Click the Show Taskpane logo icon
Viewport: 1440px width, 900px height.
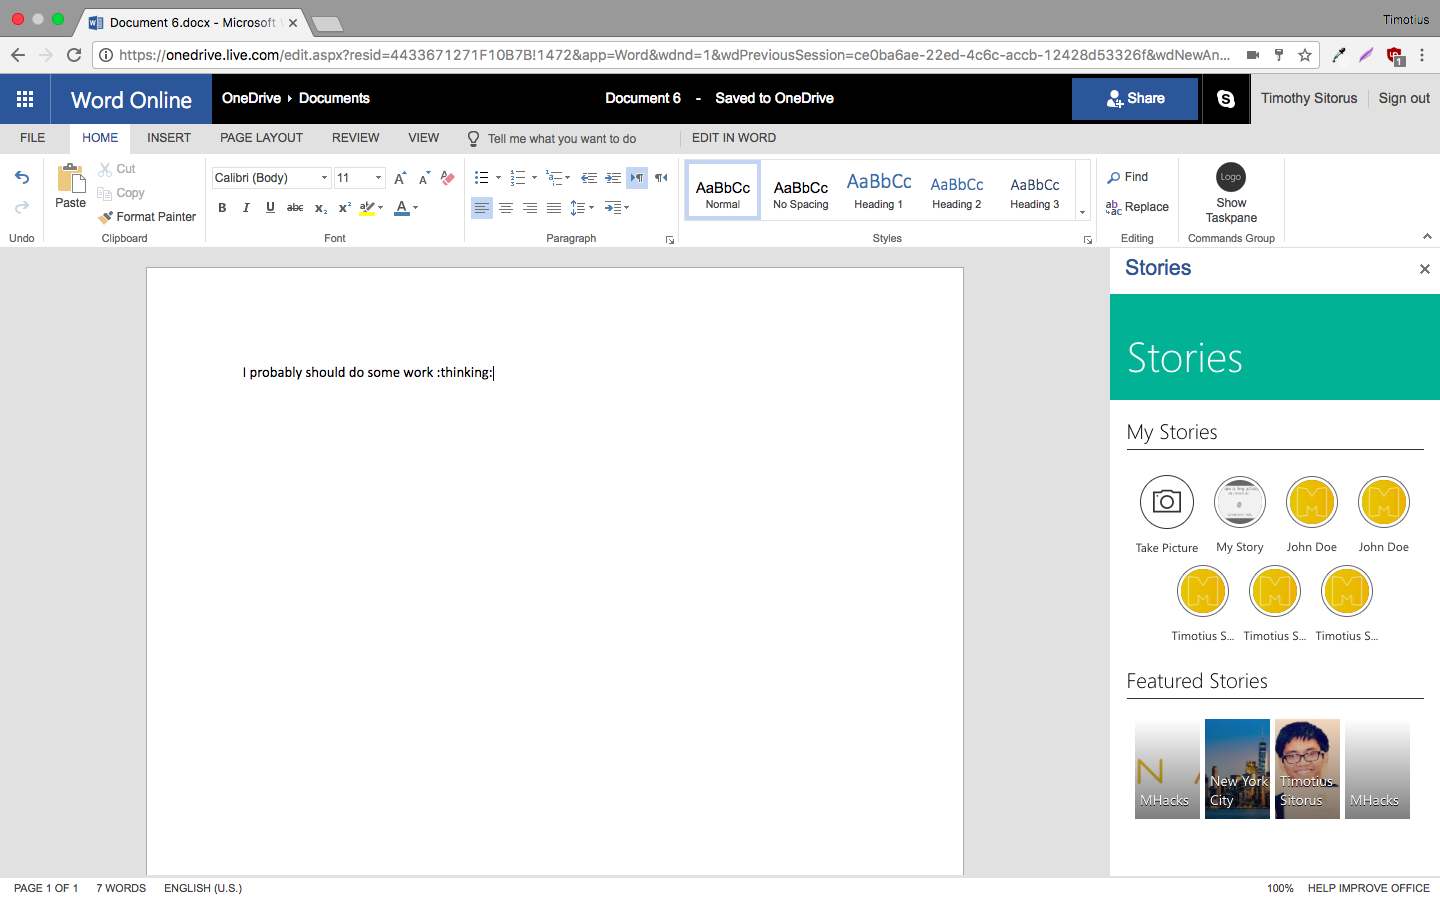tap(1231, 177)
